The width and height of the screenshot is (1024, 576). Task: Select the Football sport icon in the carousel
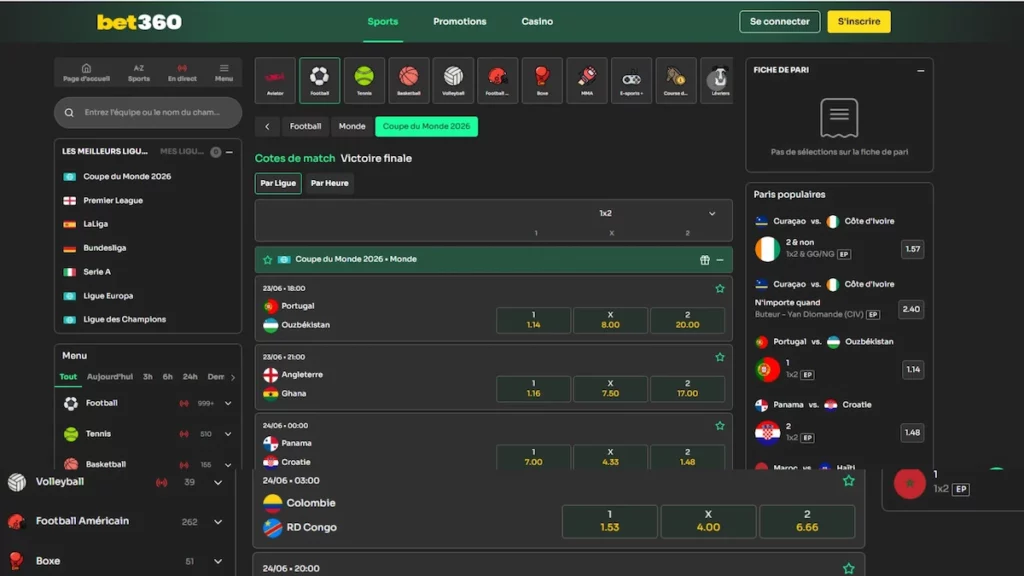tap(319, 80)
